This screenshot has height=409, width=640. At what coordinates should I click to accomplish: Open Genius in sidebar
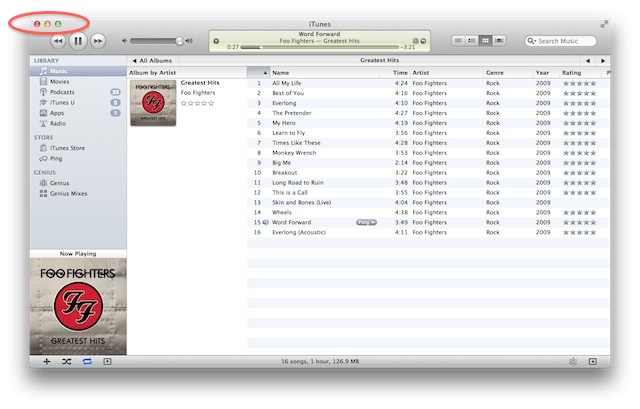tap(78, 183)
